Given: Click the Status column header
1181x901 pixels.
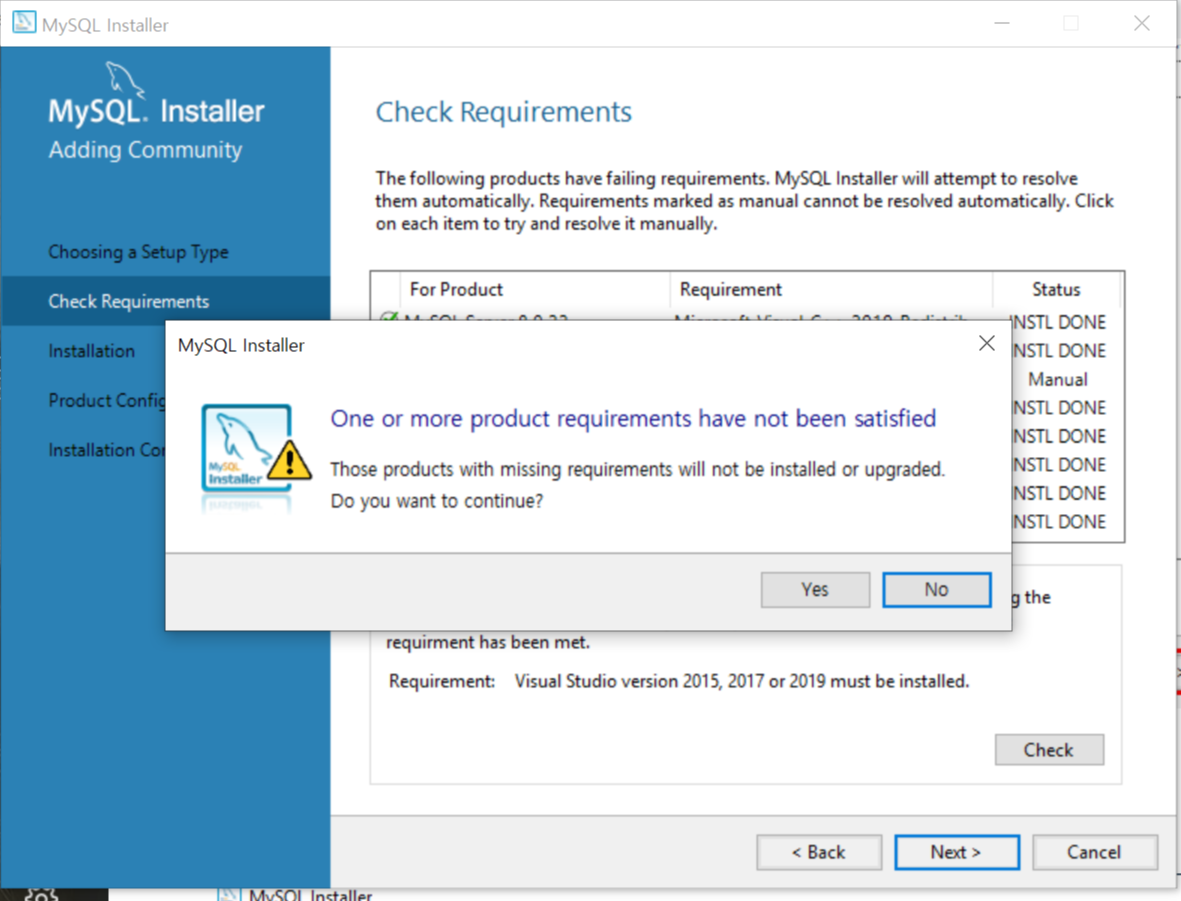Looking at the screenshot, I should pyautogui.click(x=1056, y=289).
